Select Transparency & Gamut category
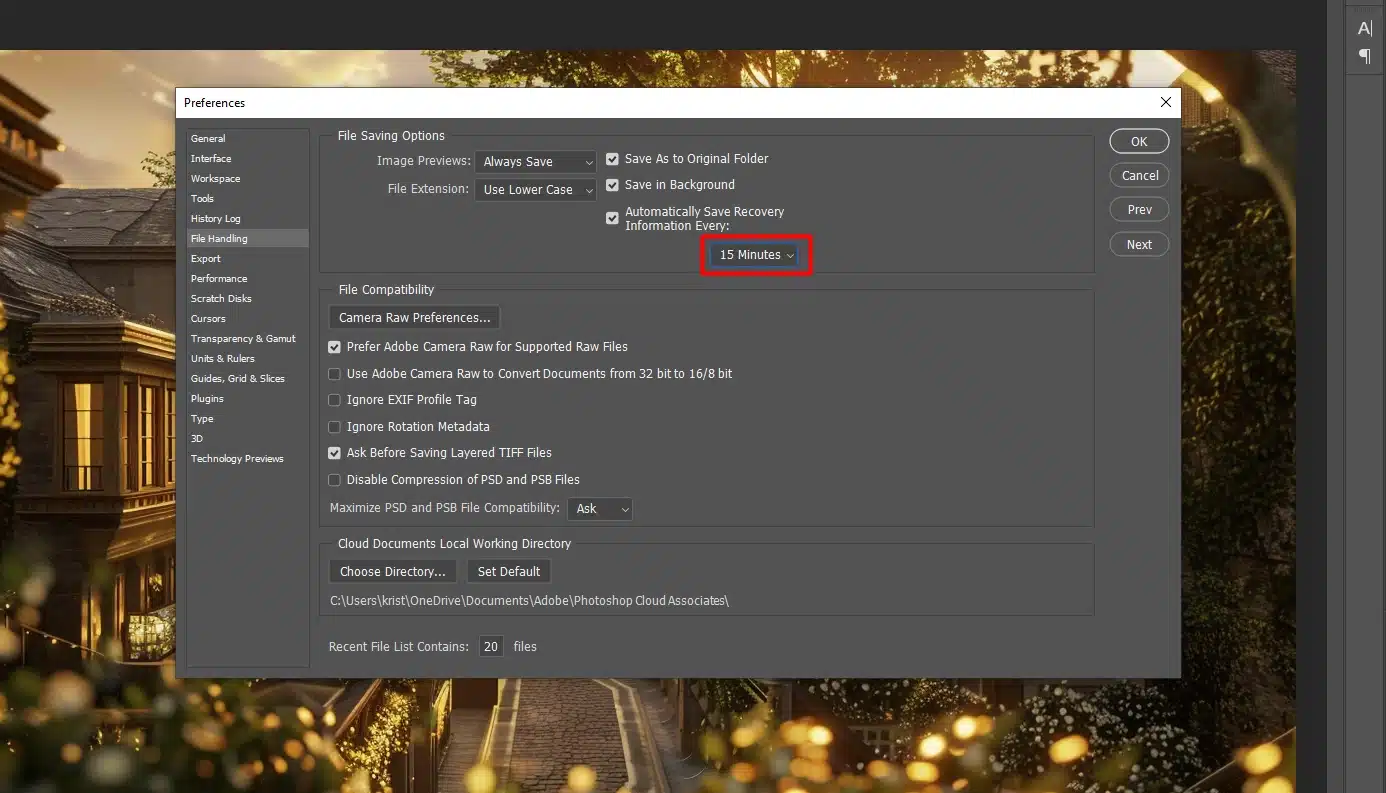 [248, 338]
